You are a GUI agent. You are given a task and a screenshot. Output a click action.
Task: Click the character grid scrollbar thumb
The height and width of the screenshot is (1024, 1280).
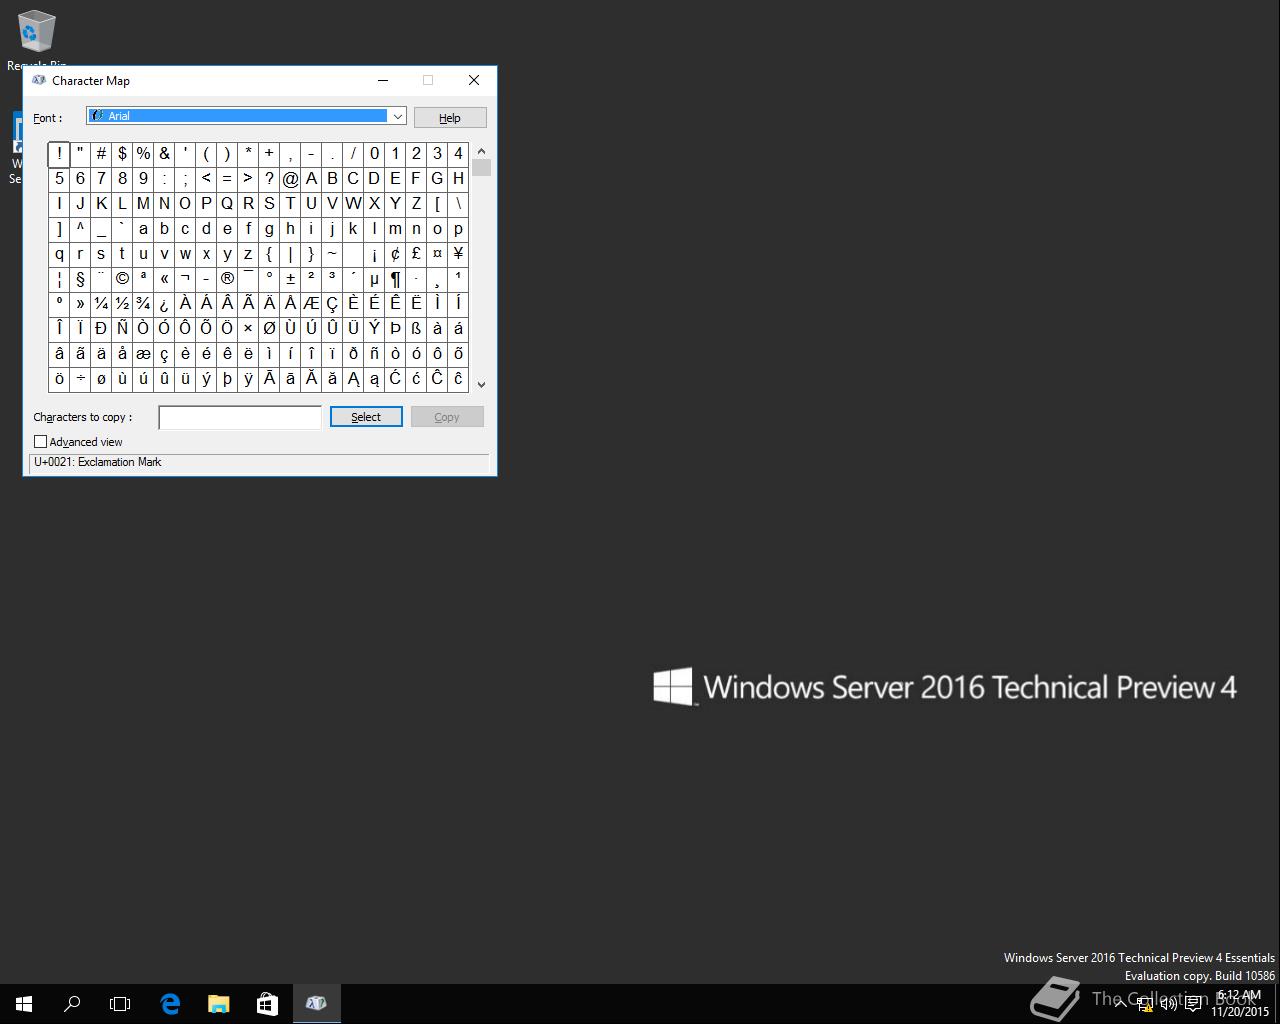pyautogui.click(x=482, y=167)
